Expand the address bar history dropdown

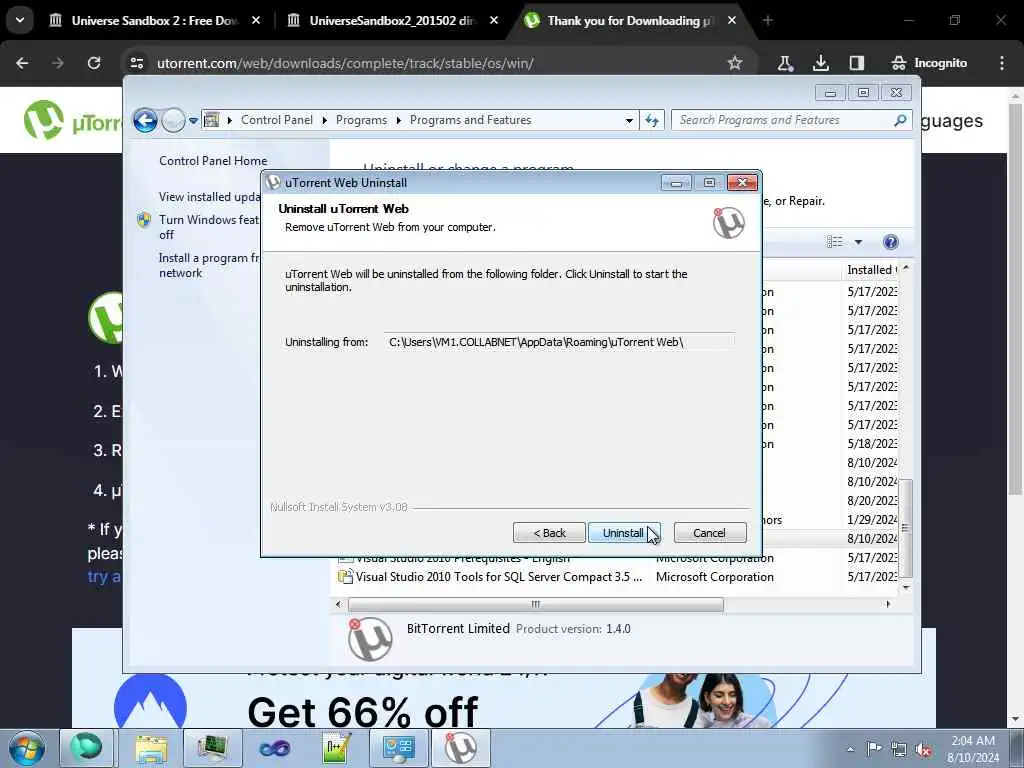click(x=629, y=120)
